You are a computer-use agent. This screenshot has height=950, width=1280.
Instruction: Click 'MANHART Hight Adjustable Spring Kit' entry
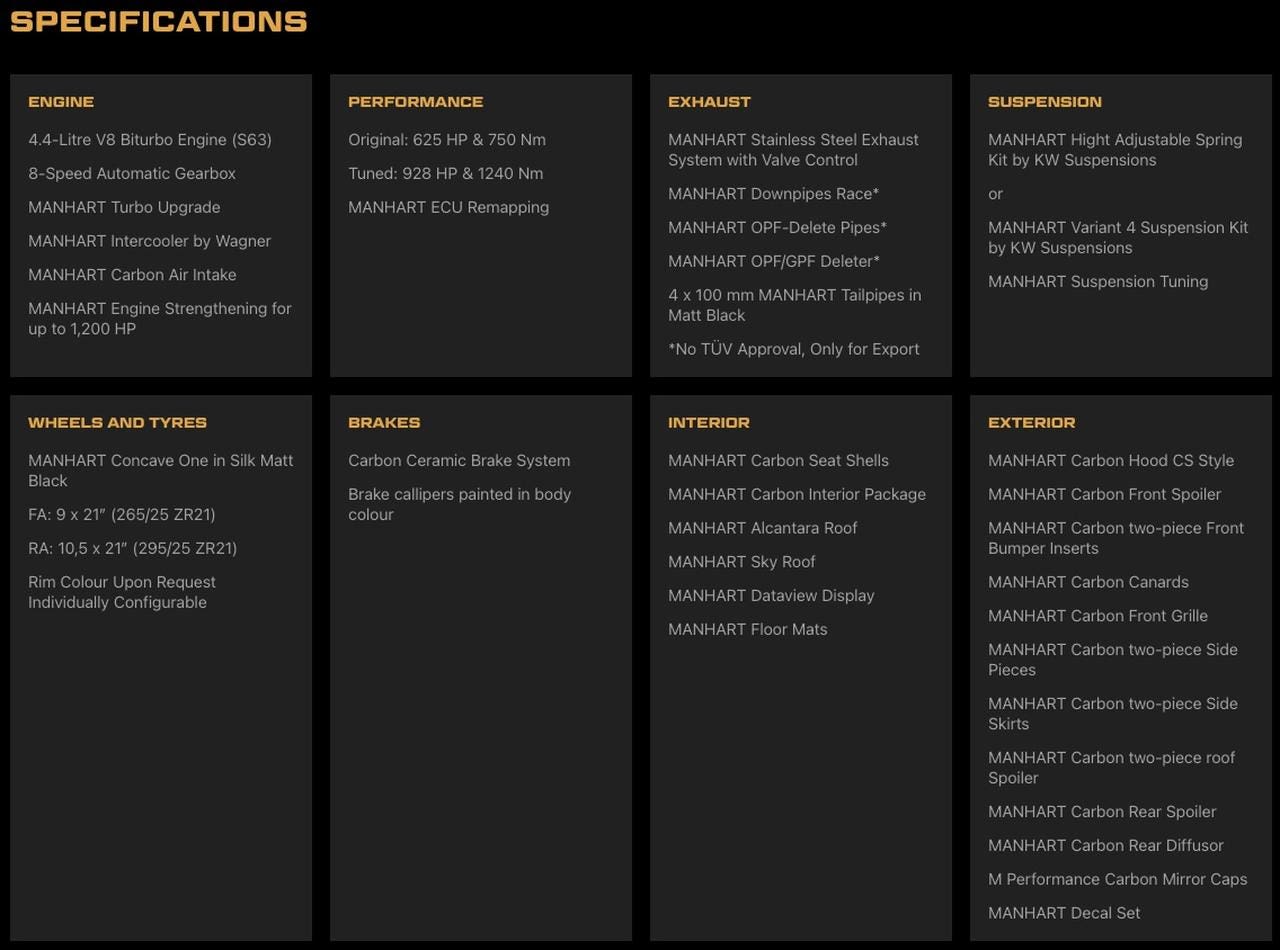(x=1115, y=150)
